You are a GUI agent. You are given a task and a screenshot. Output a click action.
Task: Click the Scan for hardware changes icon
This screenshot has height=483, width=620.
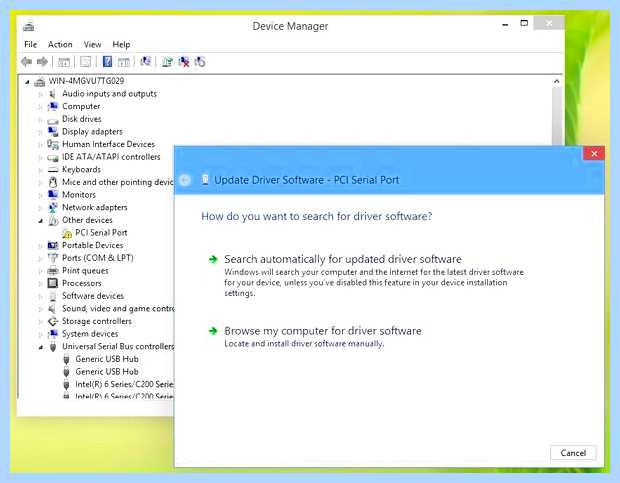(x=145, y=61)
